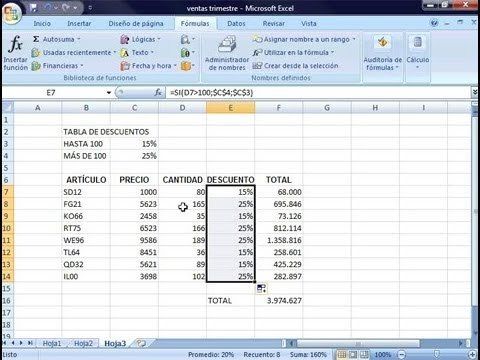480x360 pixels.
Task: Go to the previous sheet tab arrow
Action: 13,343
